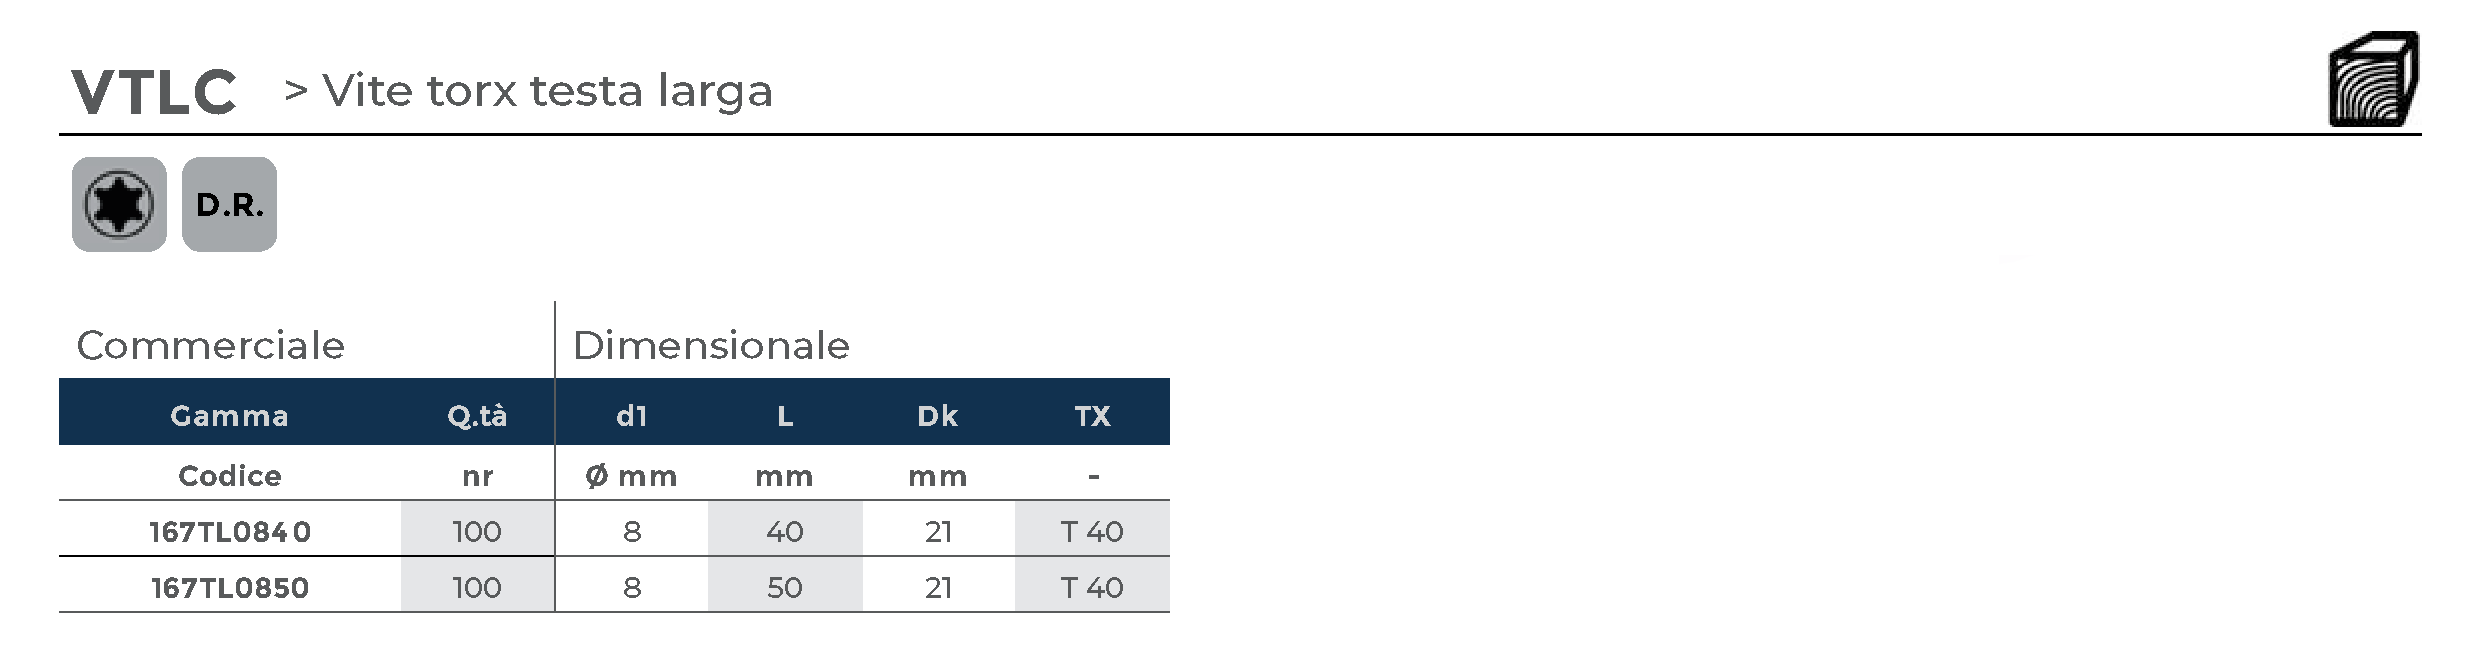This screenshot has width=2481, height=666.
Task: Select the Dimensionale section heading
Action: pos(711,346)
